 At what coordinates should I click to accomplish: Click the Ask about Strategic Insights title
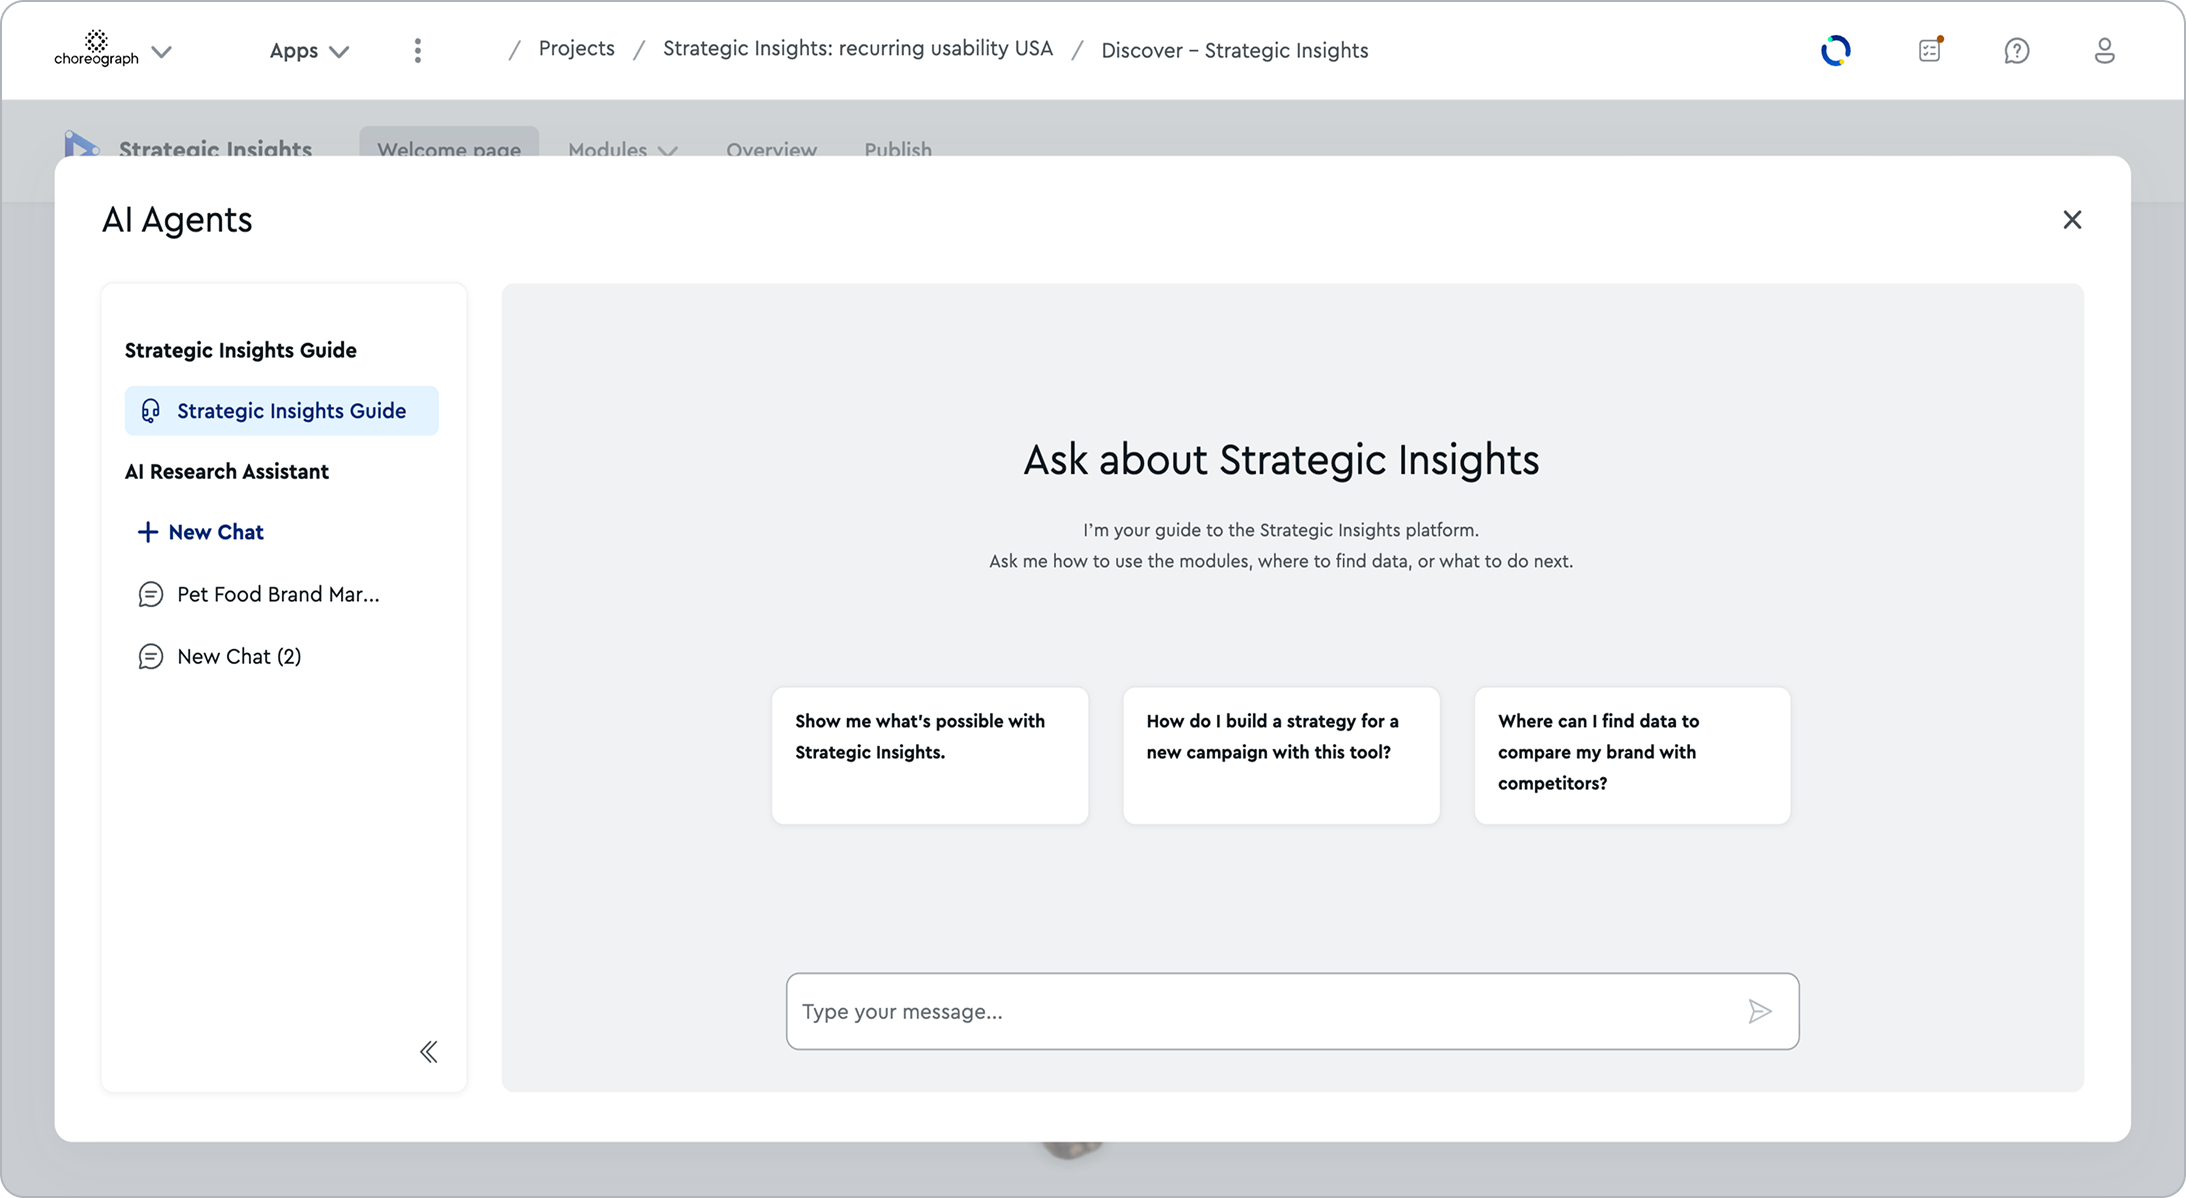1281,460
